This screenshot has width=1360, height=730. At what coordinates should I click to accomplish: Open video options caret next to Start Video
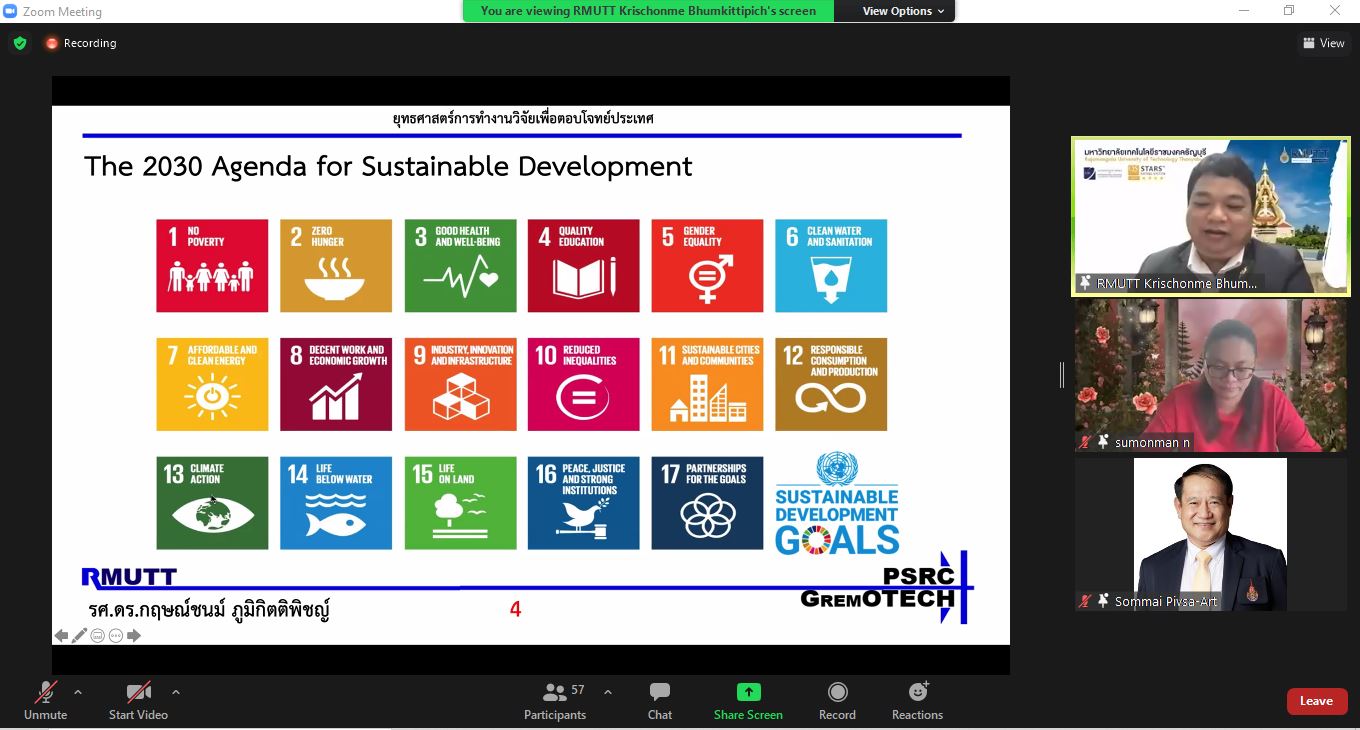[176, 692]
